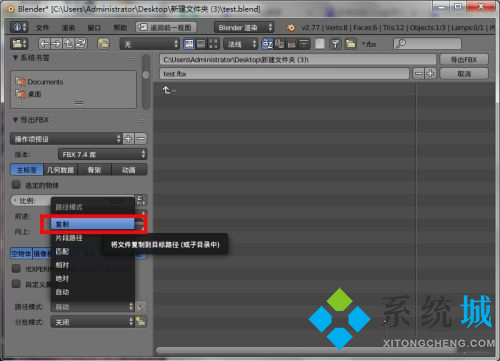Create a new folder icon
This screenshot has height=361, width=500.
coord(104,44)
